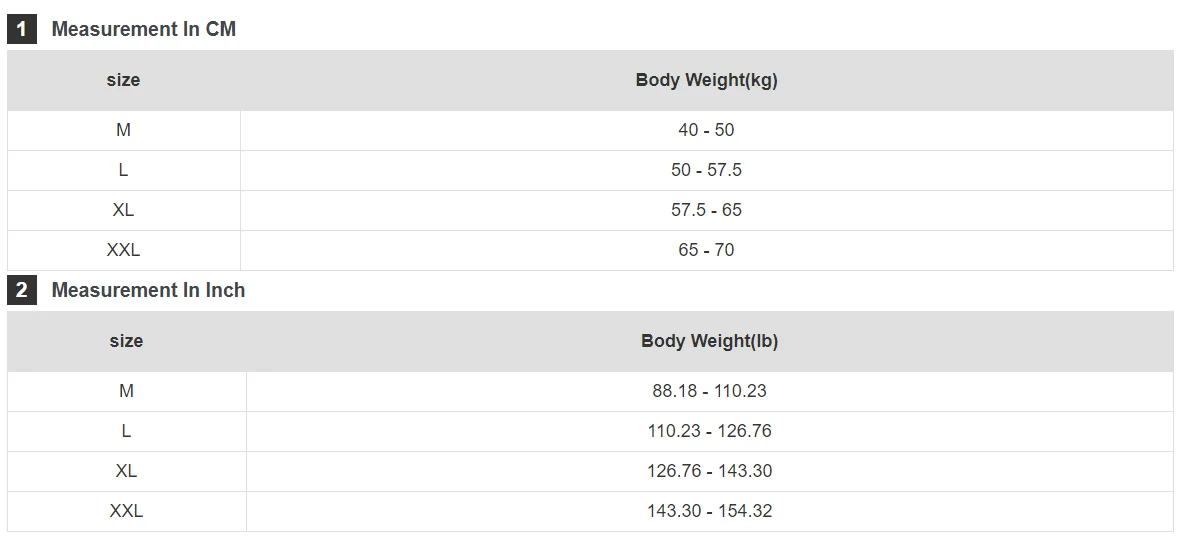Click the number 1 section badge
Viewport: 1185px width, 544px height.
pyautogui.click(x=21, y=30)
